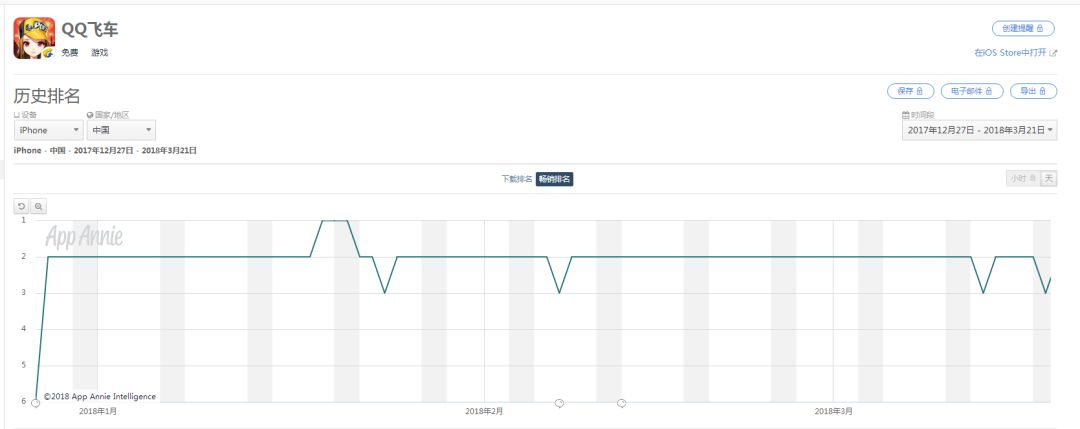Click the 电子邮件 button
The height and width of the screenshot is (429, 1080).
(972, 91)
